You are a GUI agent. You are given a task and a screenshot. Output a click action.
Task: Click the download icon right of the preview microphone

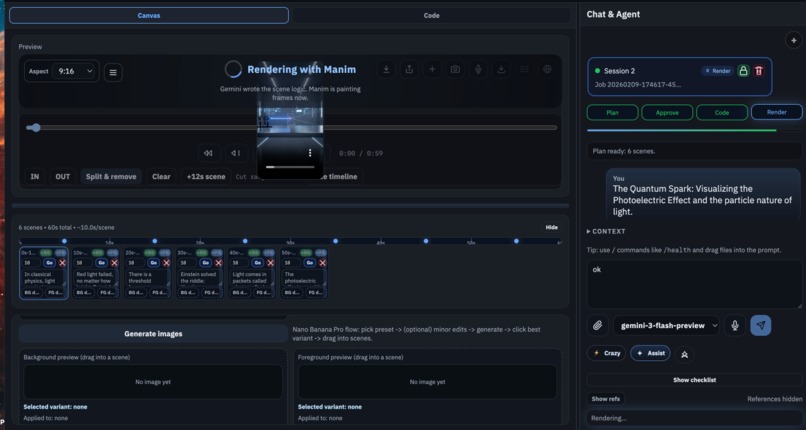[501, 69]
